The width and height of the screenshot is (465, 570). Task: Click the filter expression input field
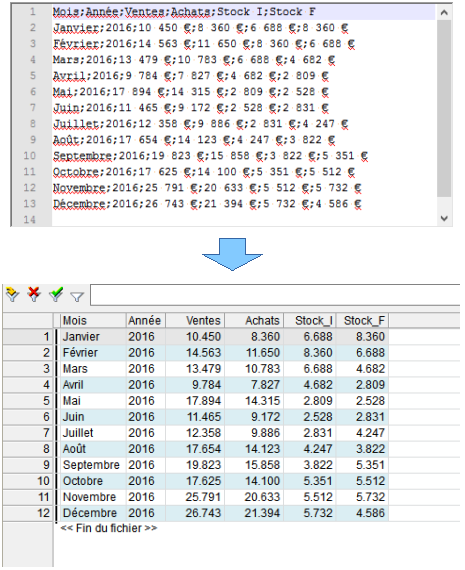[x=275, y=295]
